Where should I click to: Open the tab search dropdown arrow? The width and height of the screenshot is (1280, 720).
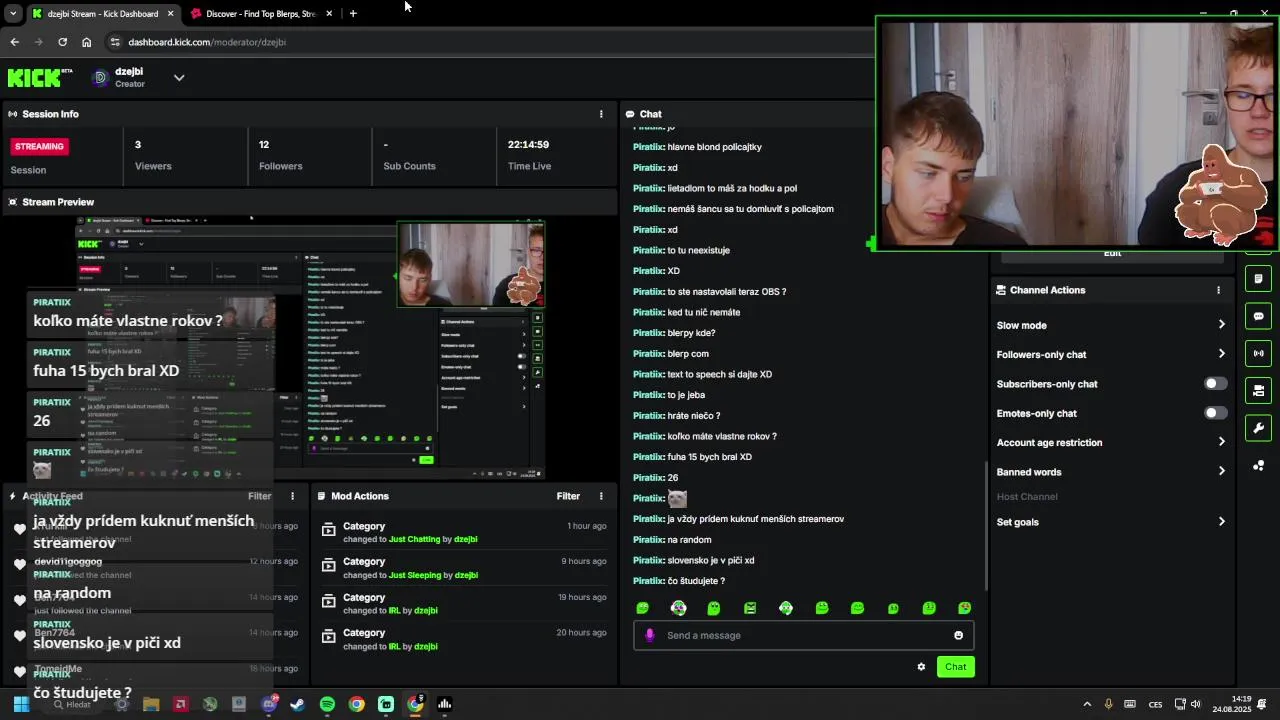point(13,13)
